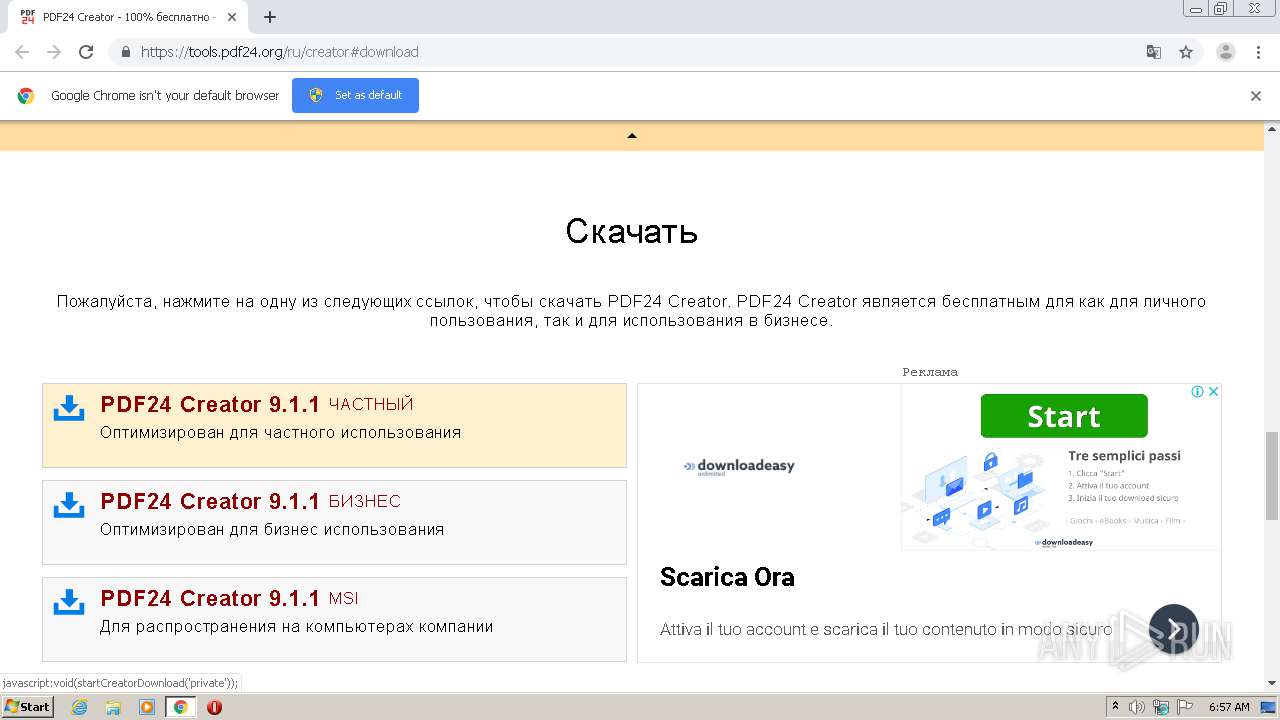Open the Windows Start menu
The image size is (1280, 720).
pos(28,706)
